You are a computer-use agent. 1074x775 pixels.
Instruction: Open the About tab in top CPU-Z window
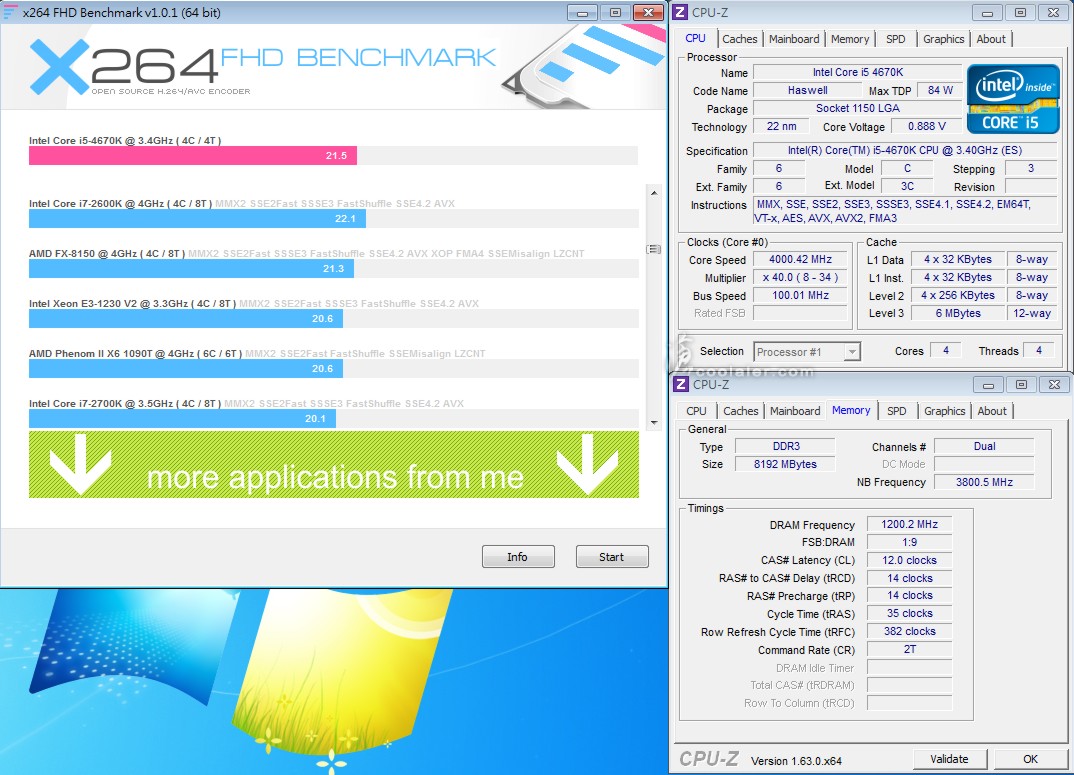coord(991,39)
